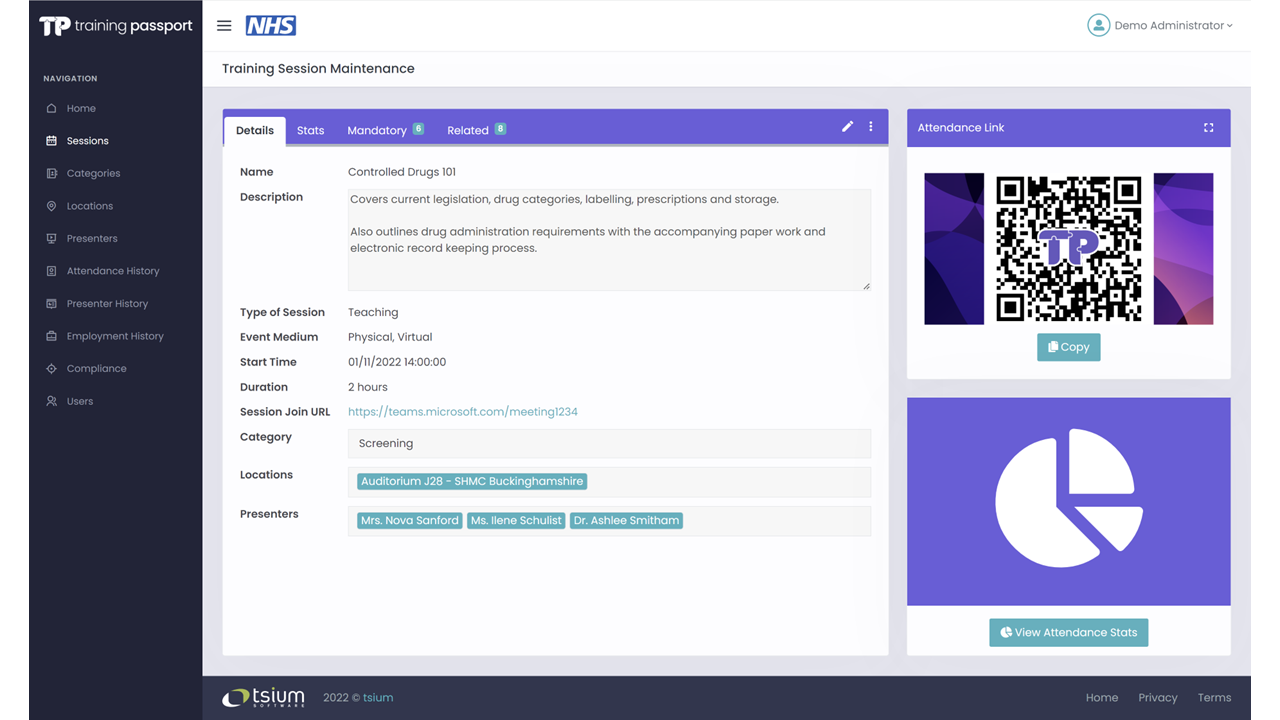
Task: Click the Teaching session type value
Action: tap(373, 312)
